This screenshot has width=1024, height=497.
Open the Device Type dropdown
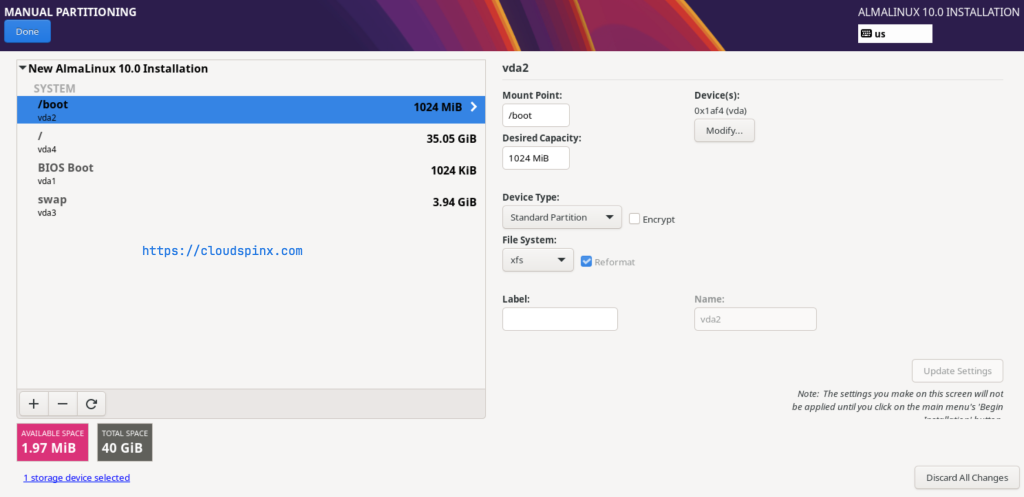[x=562, y=217]
